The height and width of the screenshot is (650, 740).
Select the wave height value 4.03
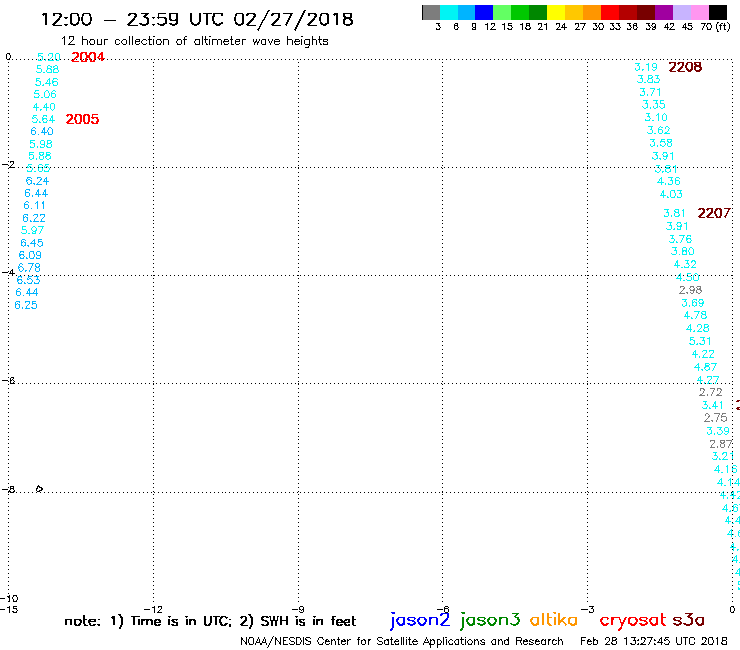671,194
